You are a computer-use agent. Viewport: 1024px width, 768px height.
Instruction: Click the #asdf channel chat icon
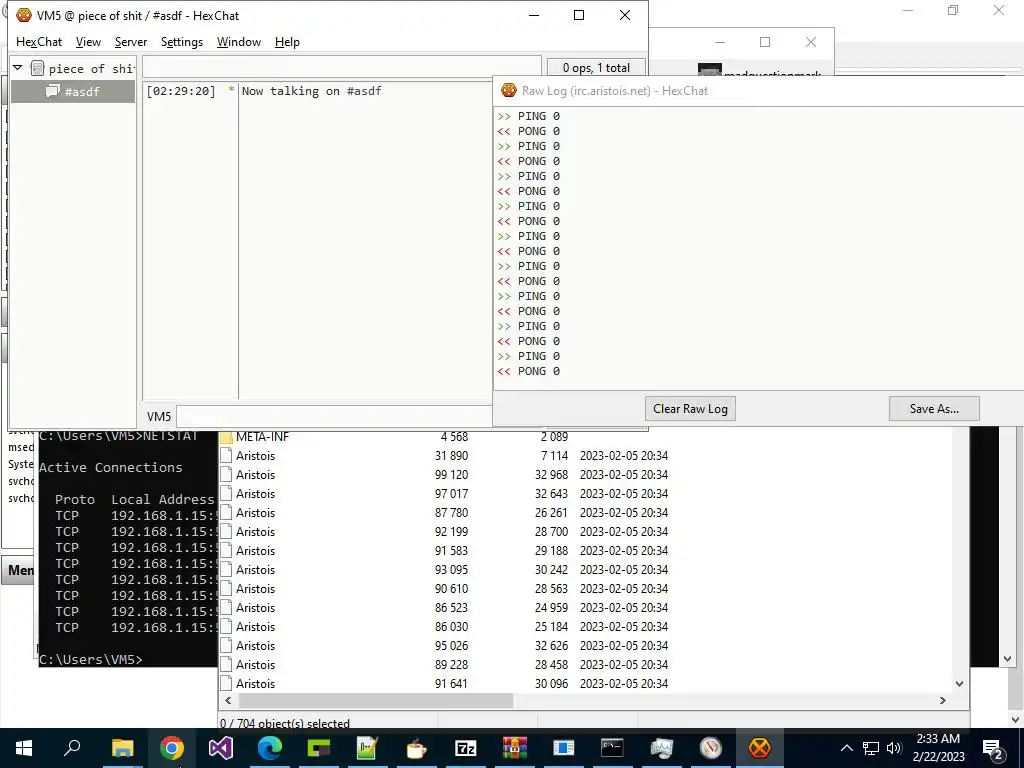click(53, 91)
